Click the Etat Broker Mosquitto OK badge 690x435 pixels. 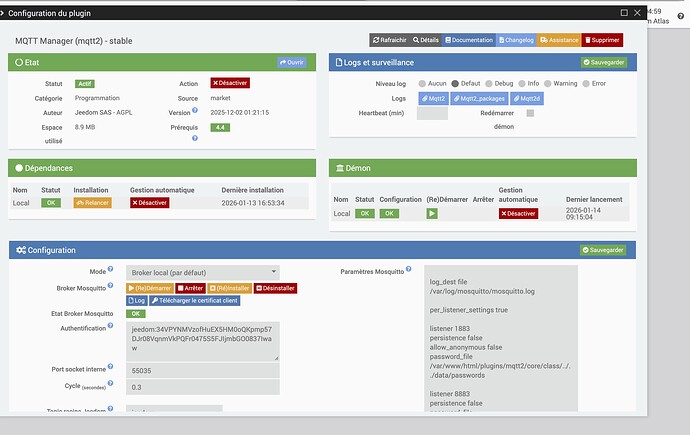(x=136, y=314)
